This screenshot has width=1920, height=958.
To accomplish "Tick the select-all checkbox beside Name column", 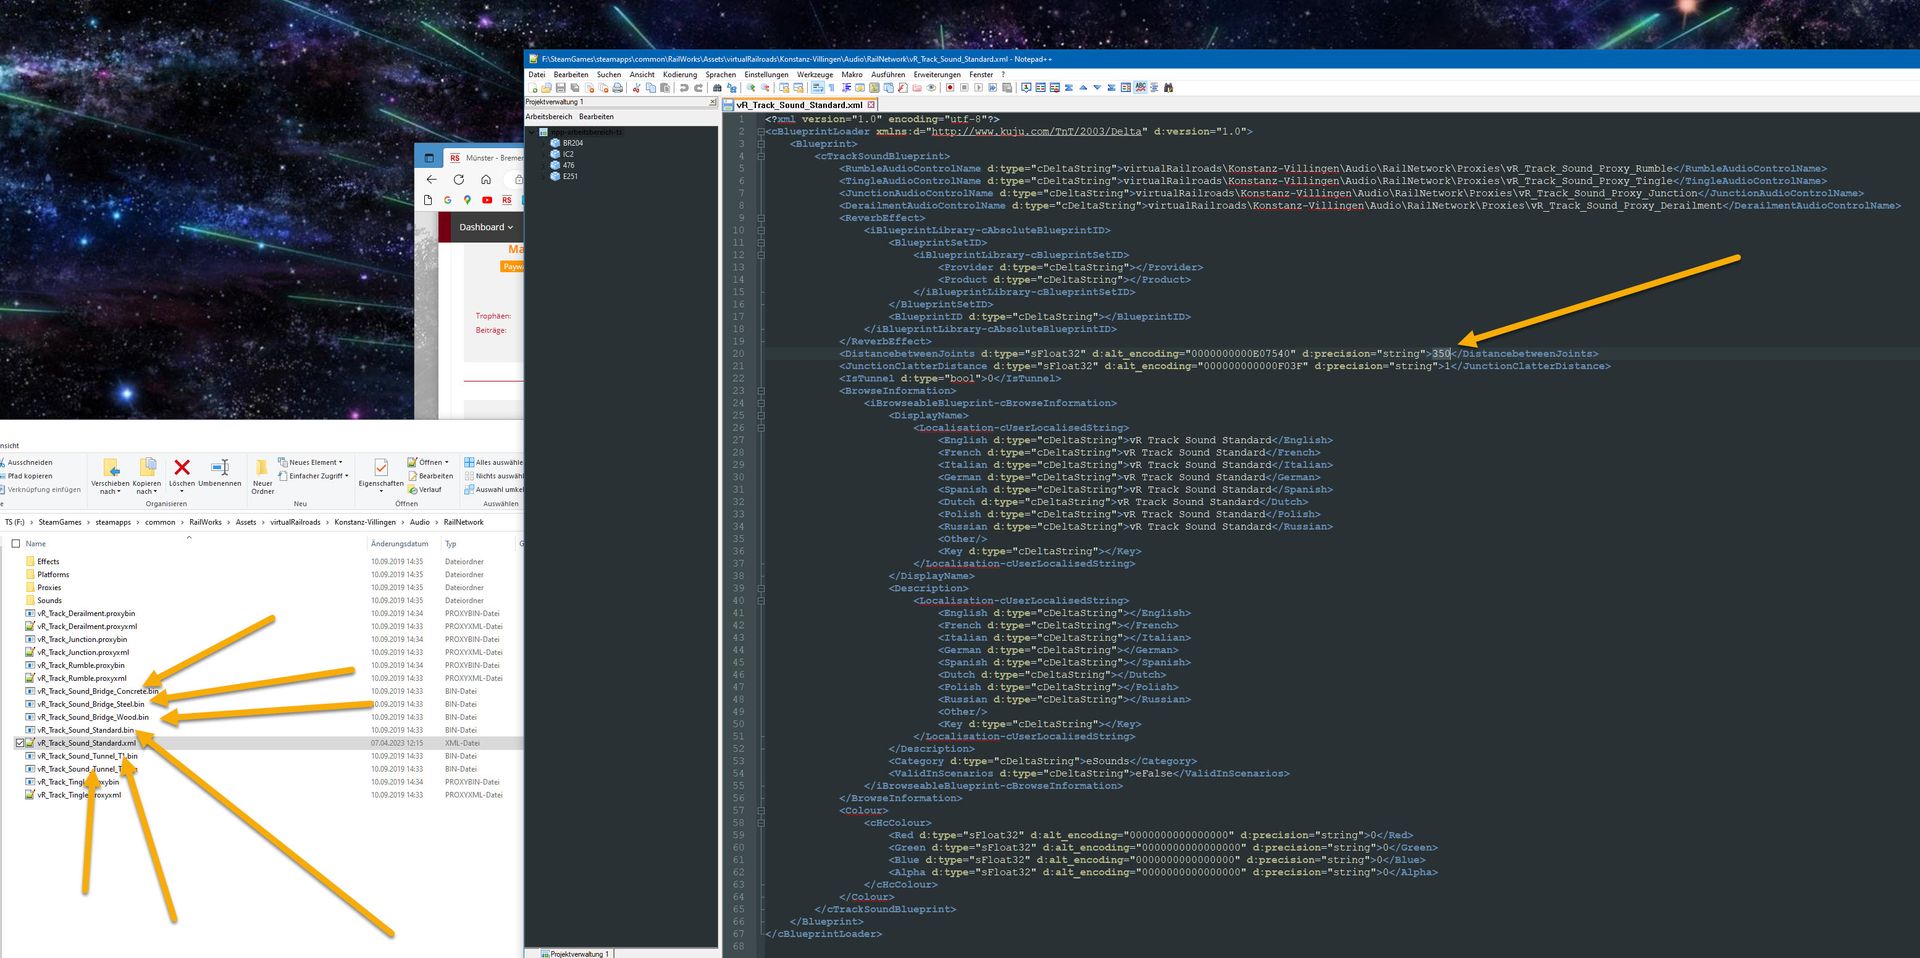I will [15, 544].
